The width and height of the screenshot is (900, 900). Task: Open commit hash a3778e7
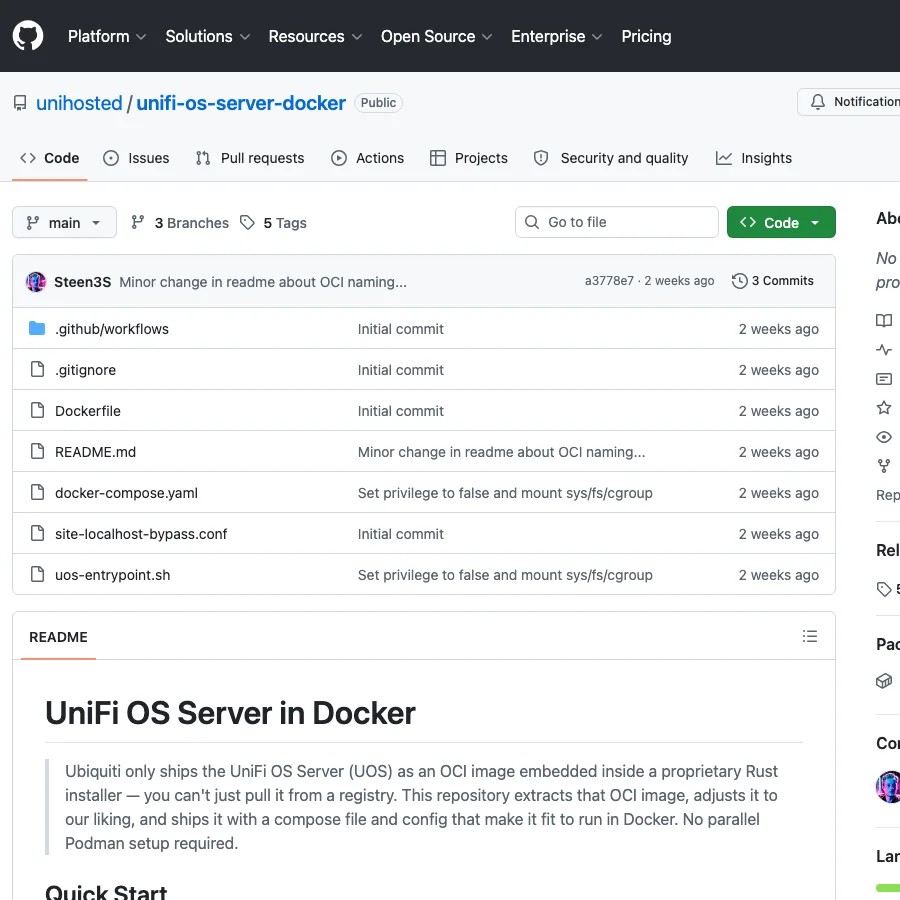click(609, 281)
